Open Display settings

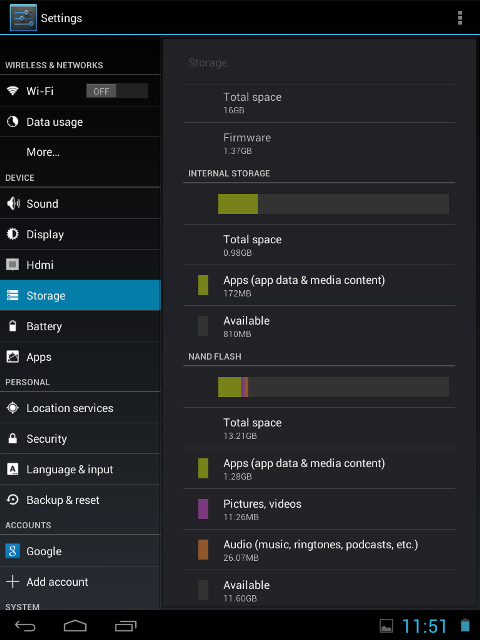[80, 234]
